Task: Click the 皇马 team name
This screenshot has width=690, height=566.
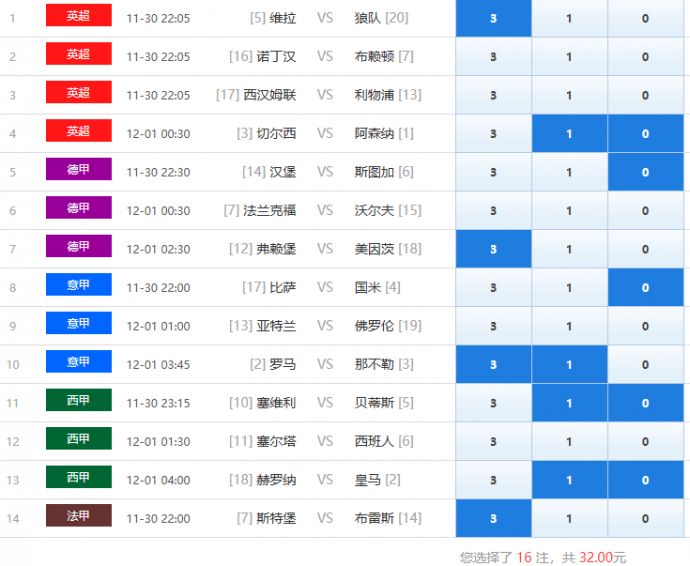Action: [367, 480]
